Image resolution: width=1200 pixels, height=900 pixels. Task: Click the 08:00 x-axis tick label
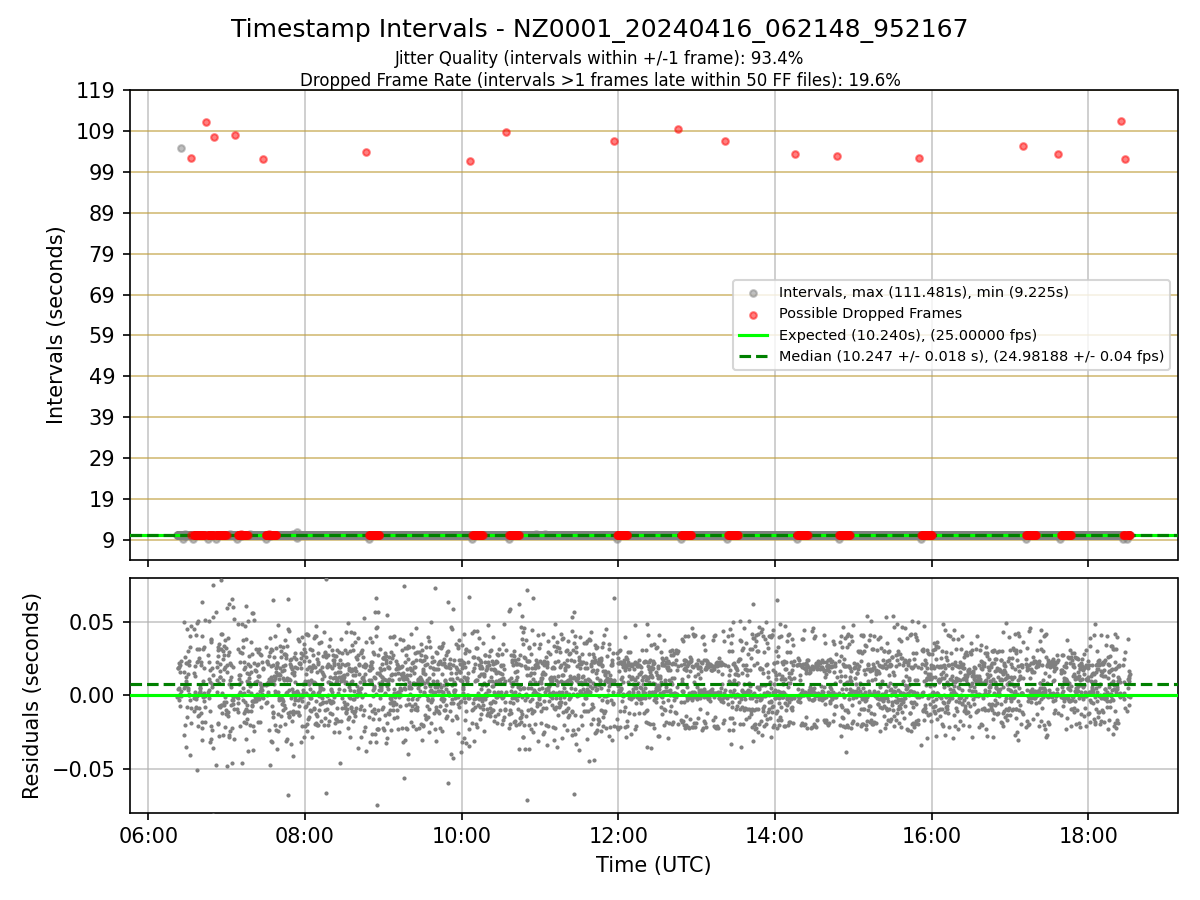tap(305, 834)
